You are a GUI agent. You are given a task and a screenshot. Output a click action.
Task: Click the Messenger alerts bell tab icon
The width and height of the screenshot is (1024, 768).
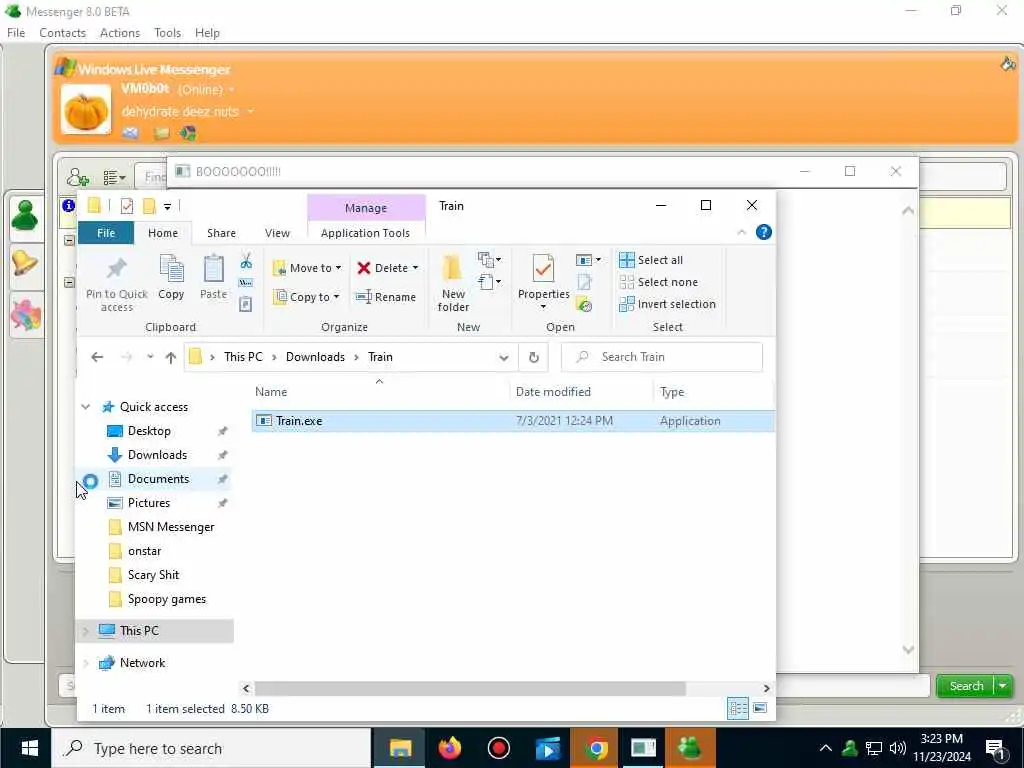[25, 264]
